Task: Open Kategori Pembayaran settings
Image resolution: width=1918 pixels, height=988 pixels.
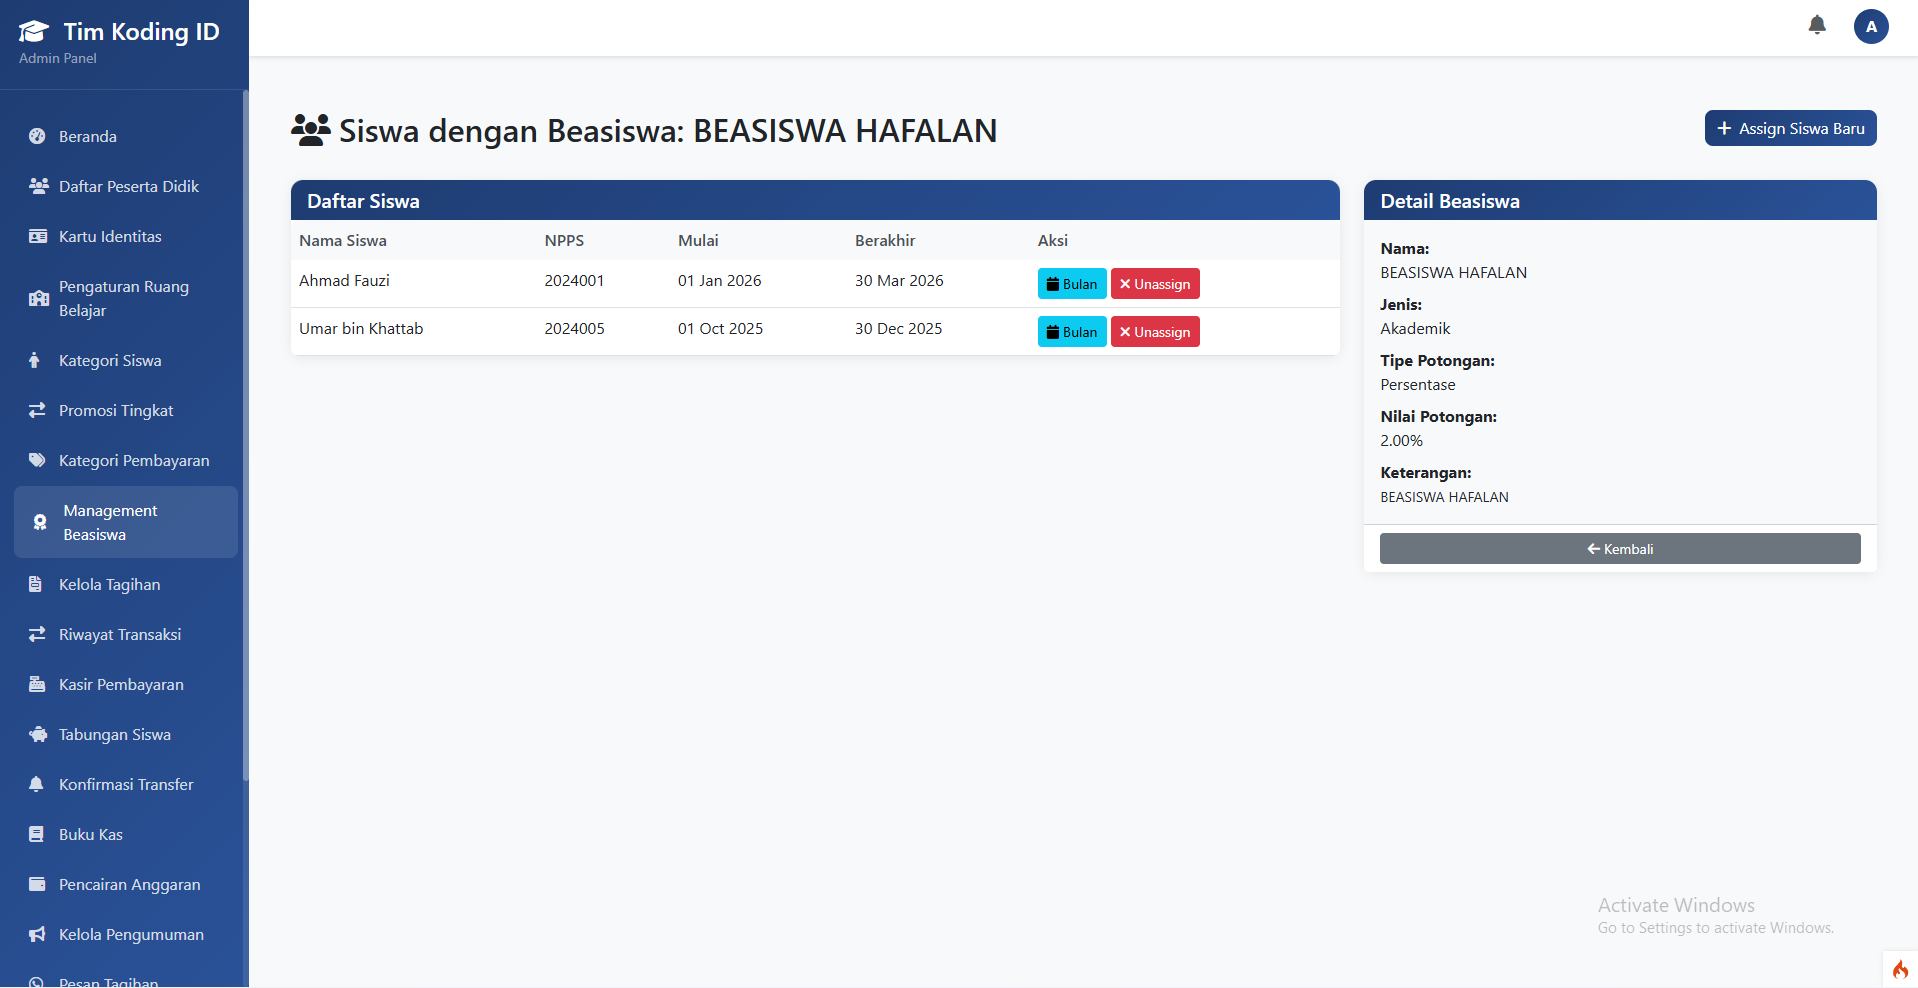Action: pyautogui.click(x=133, y=460)
